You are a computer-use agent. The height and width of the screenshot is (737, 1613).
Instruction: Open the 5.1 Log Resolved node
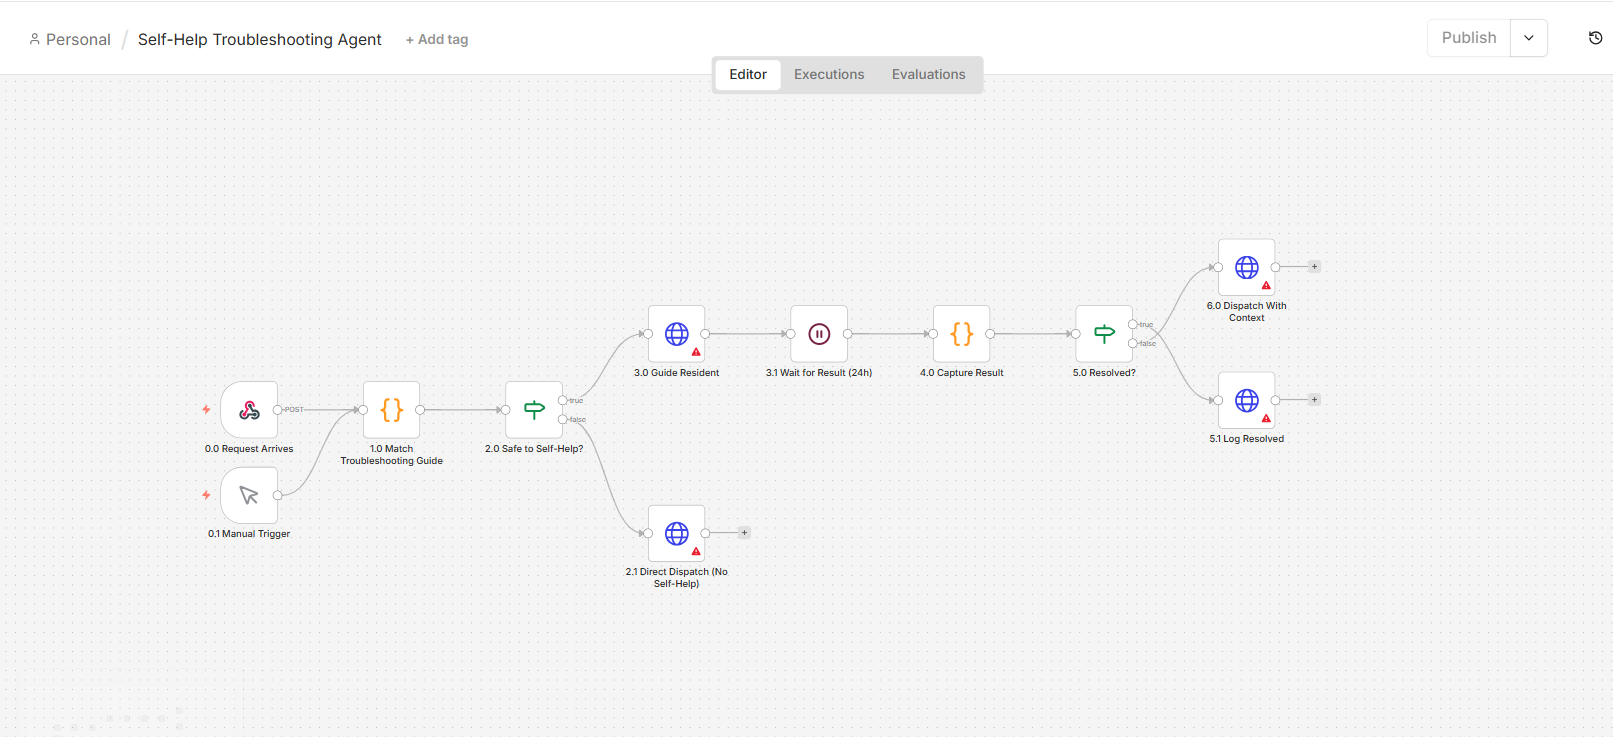(1247, 400)
